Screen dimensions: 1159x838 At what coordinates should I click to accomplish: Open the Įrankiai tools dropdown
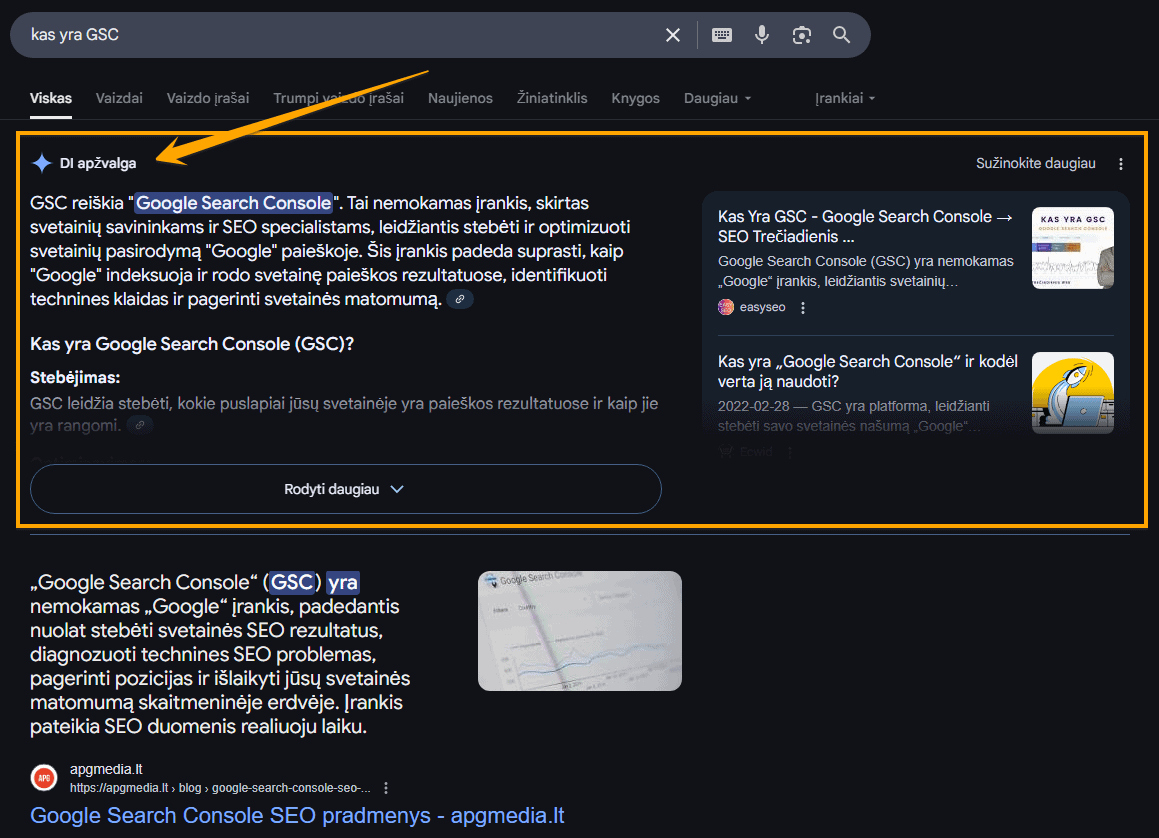point(845,98)
